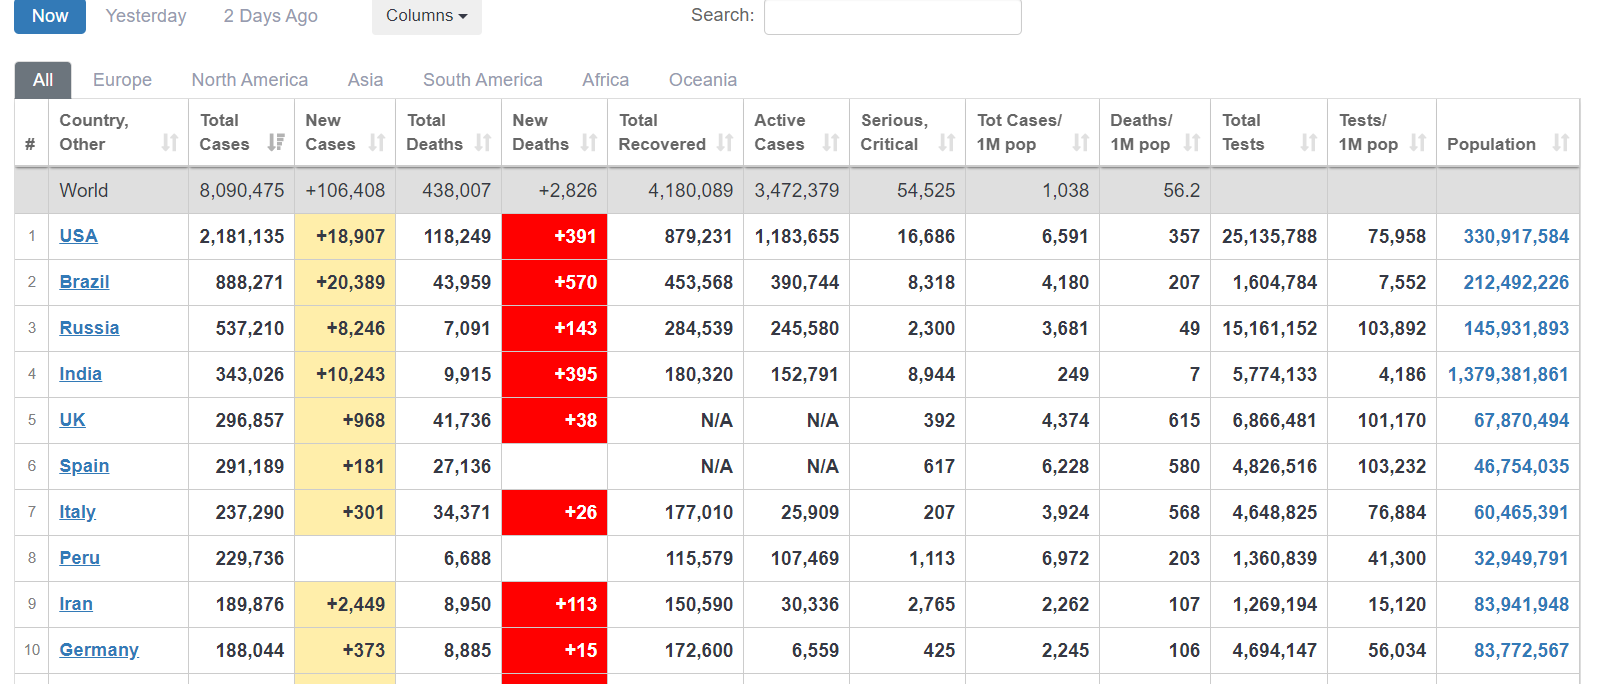1599x684 pixels.
Task: Select USA new deaths cell +391
Action: pos(554,236)
